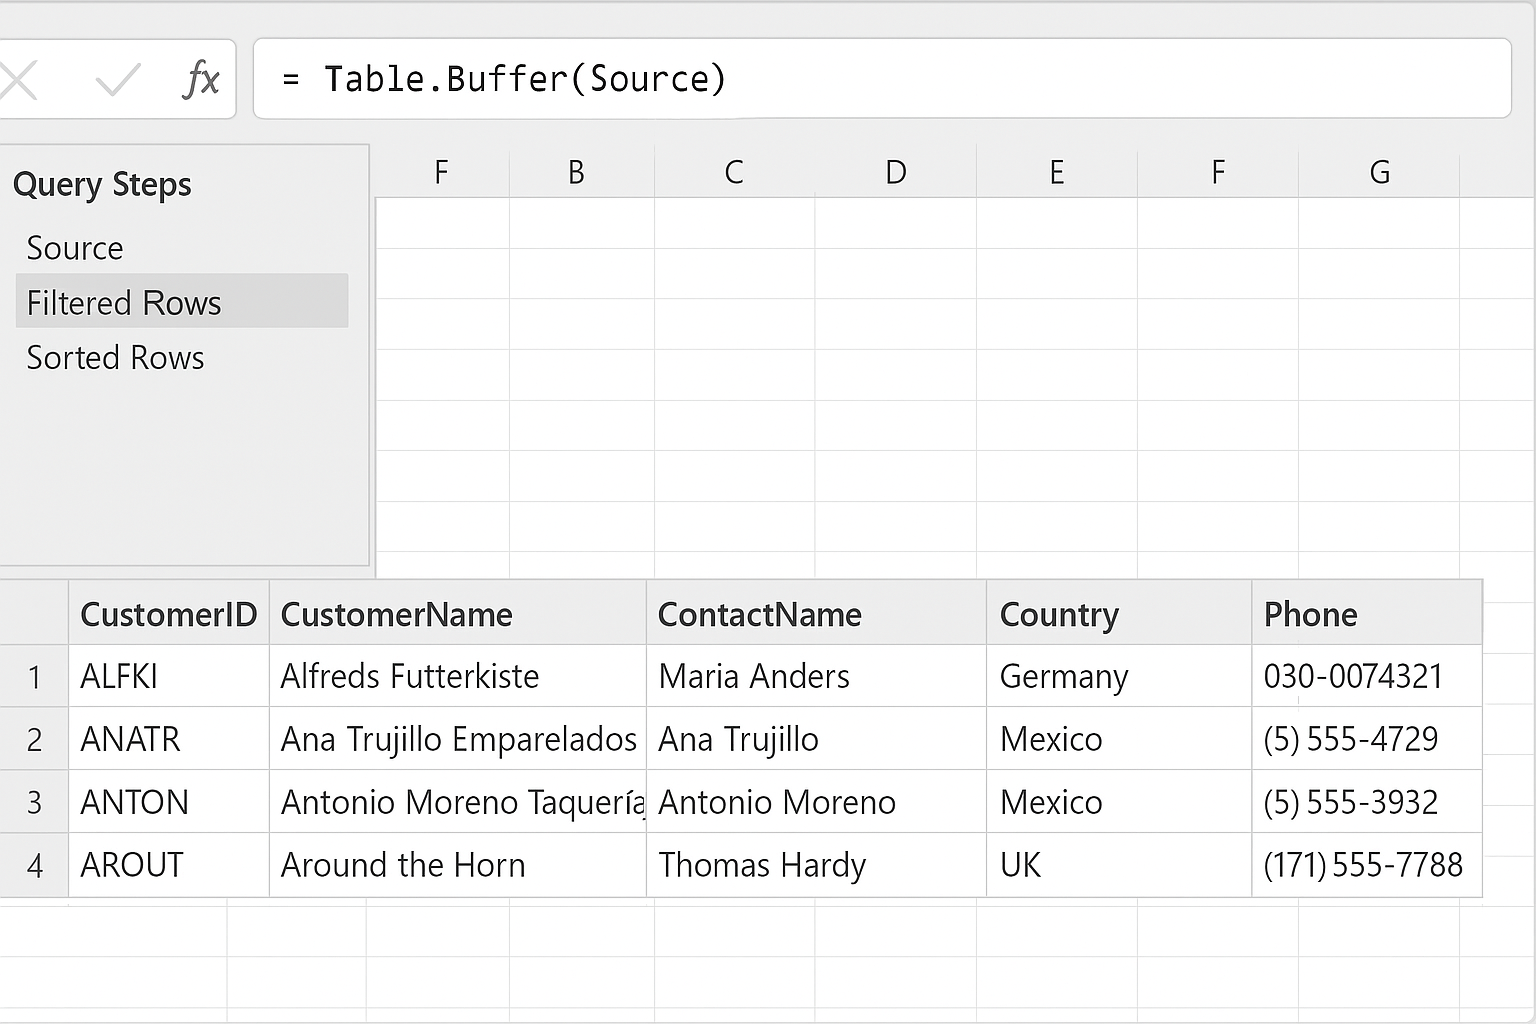The height and width of the screenshot is (1024, 1536).
Task: Select the (5) 555-4729 phone cell
Action: click(x=1367, y=740)
